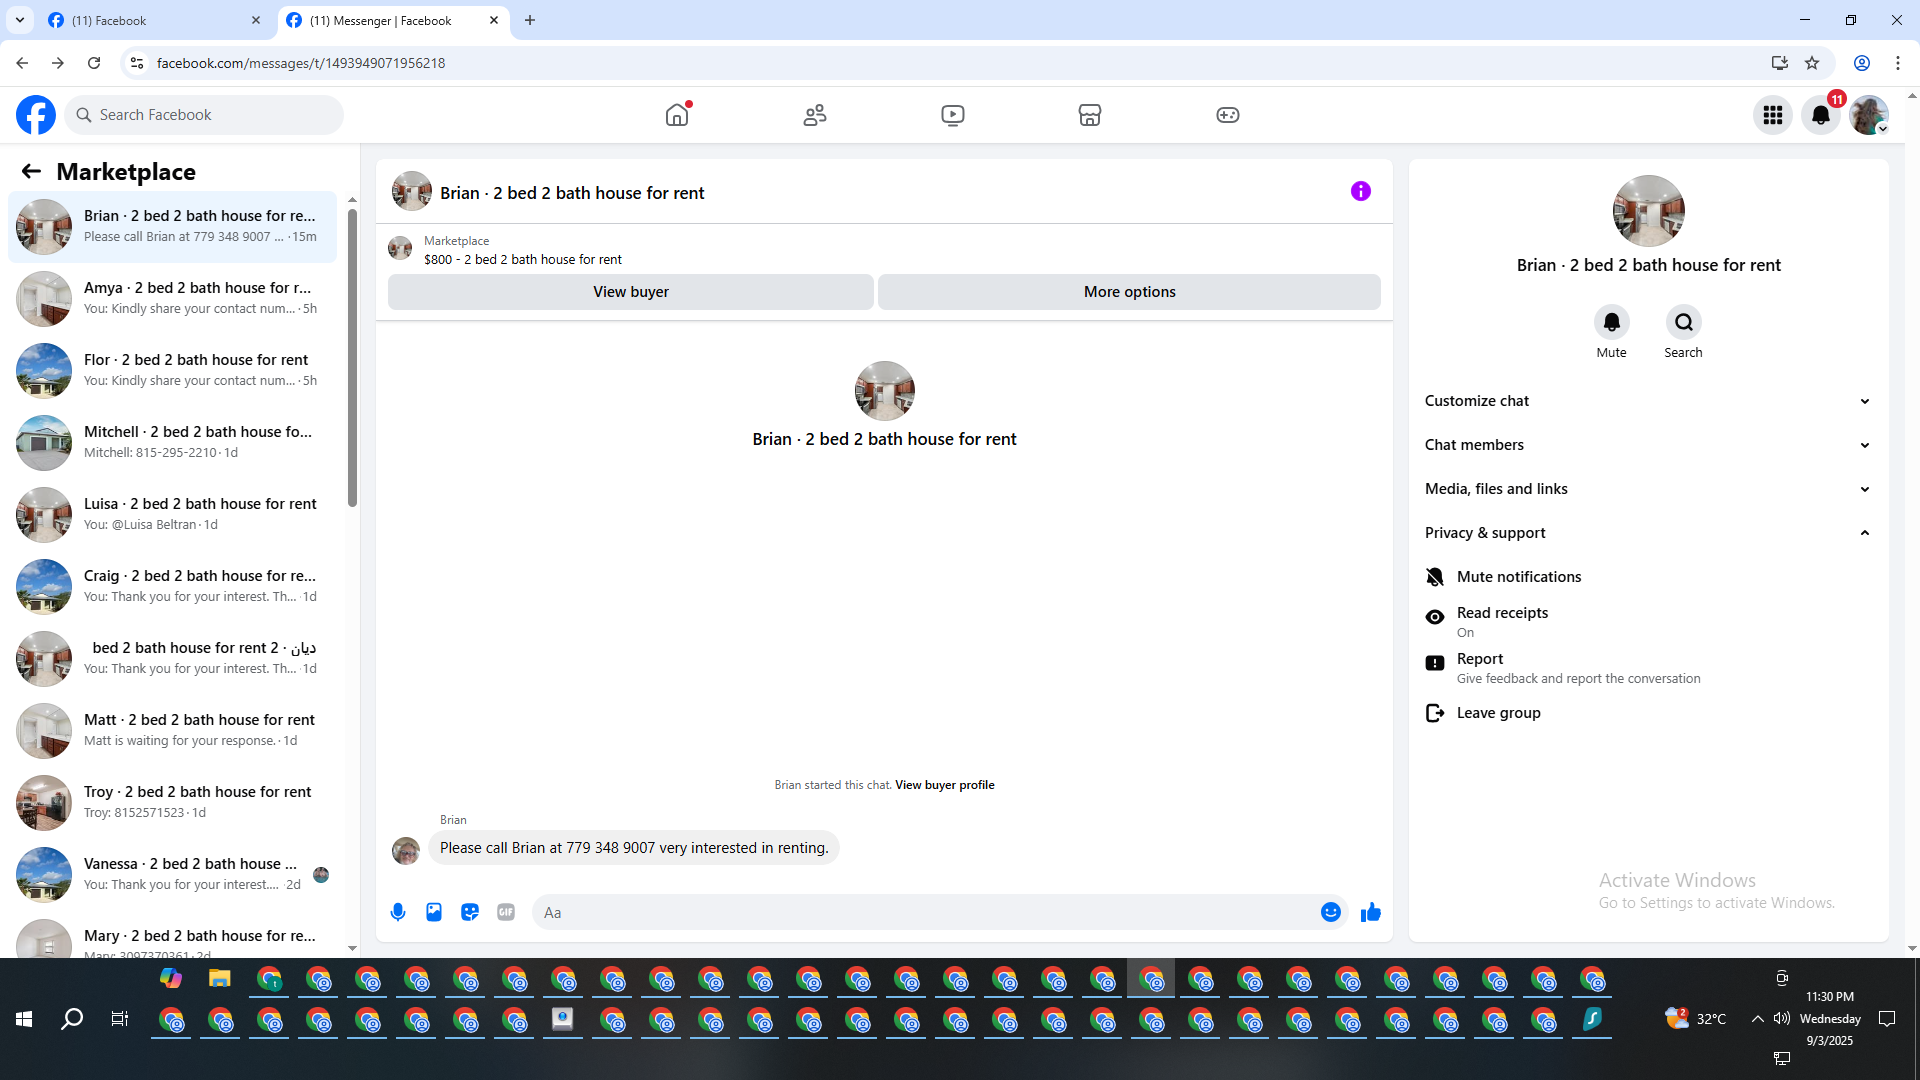Click the More options button
The image size is (1920, 1080).
pos(1130,292)
